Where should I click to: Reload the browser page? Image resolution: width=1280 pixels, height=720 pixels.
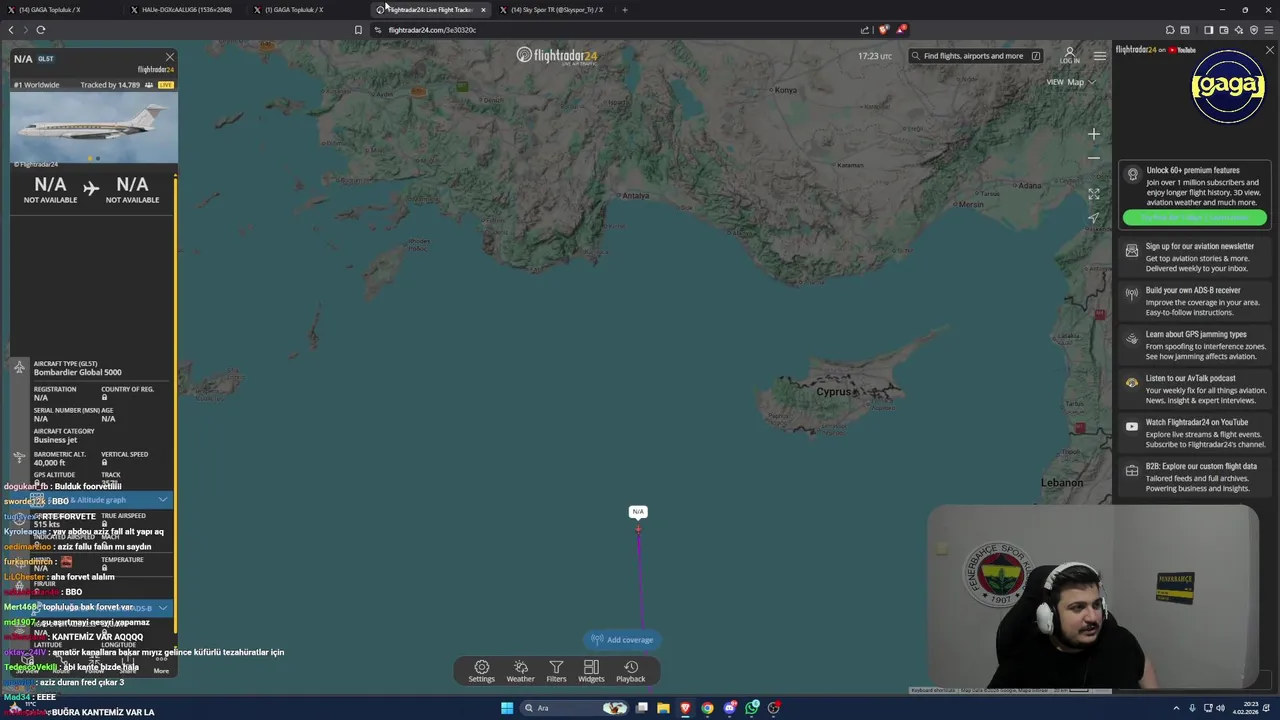point(41,30)
